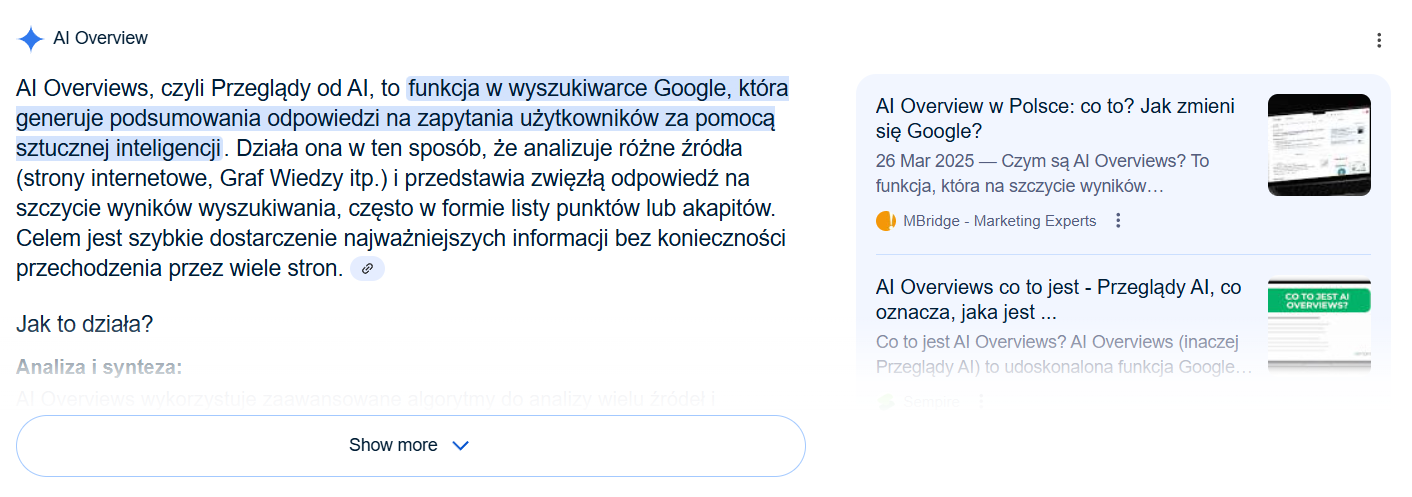Open the faded three-dot menu beside Semrush
Viewport: 1412px width, 497px height.
point(981,402)
